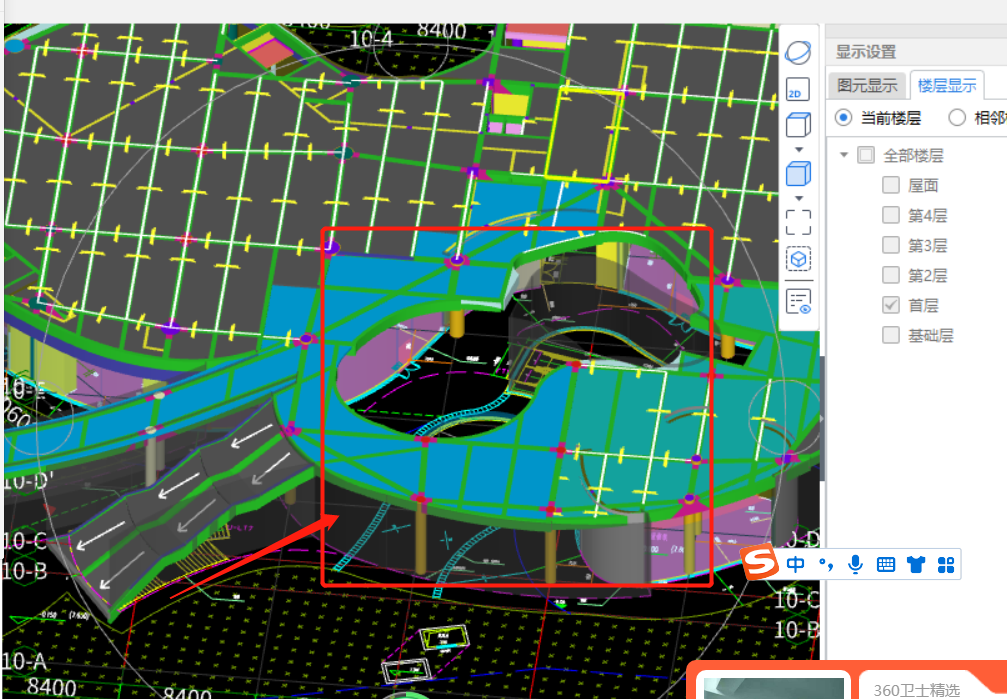The image size is (1007, 699).
Task: Open dropdown arrow below wireframe cube icon
Action: tap(799, 149)
